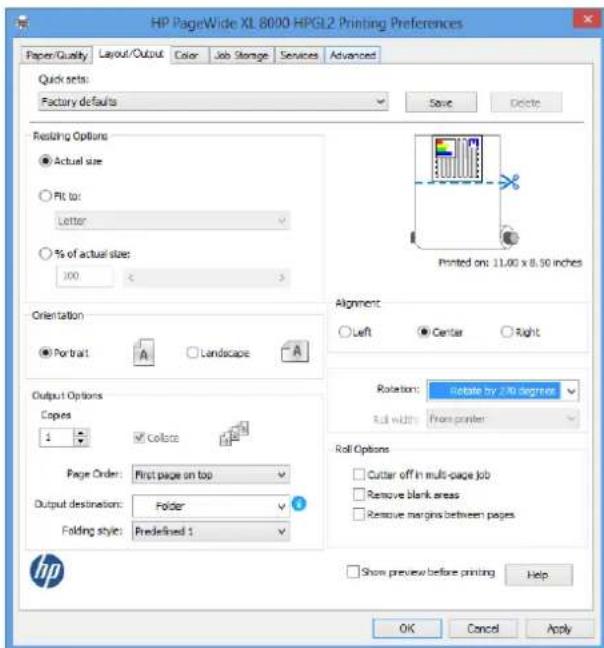Choose % of actual size option
The height and width of the screenshot is (648, 604).
click(x=45, y=253)
